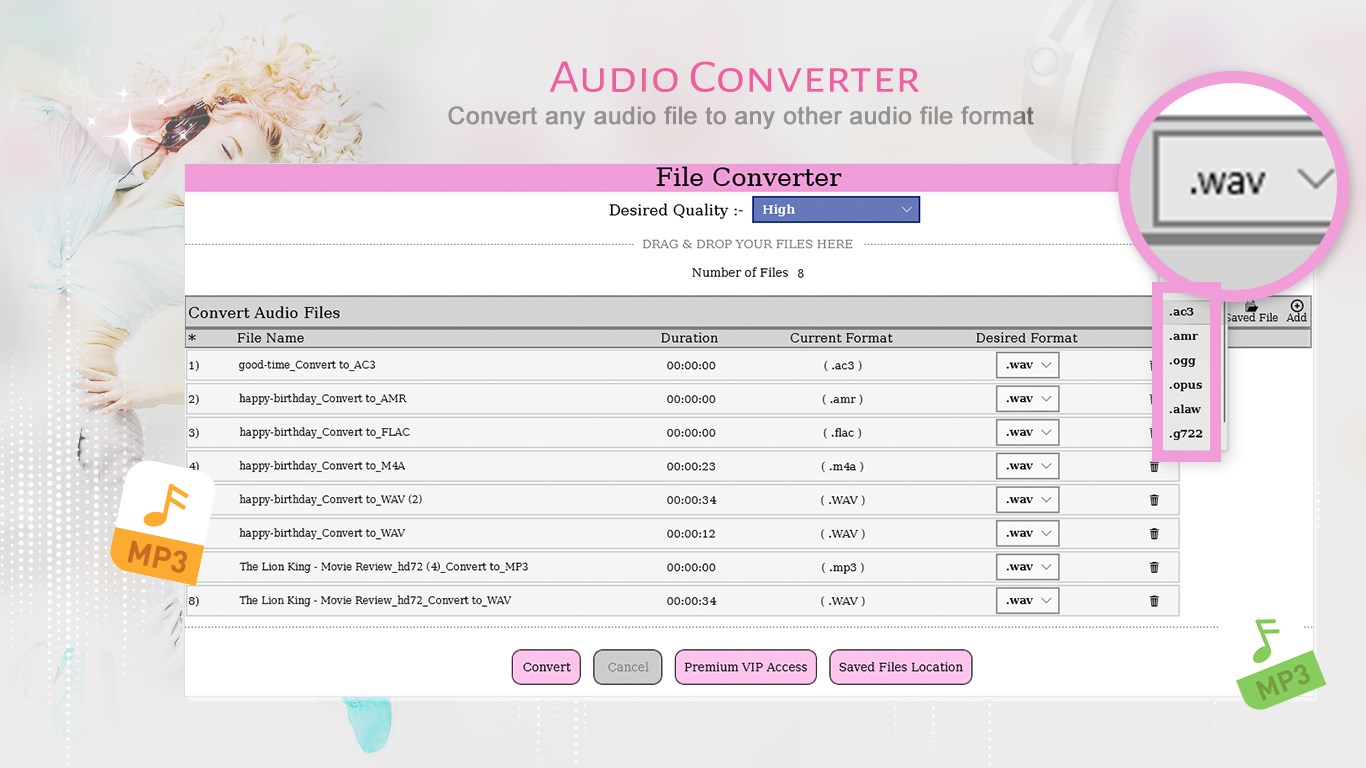Select .amr in the format list

[1186, 336]
